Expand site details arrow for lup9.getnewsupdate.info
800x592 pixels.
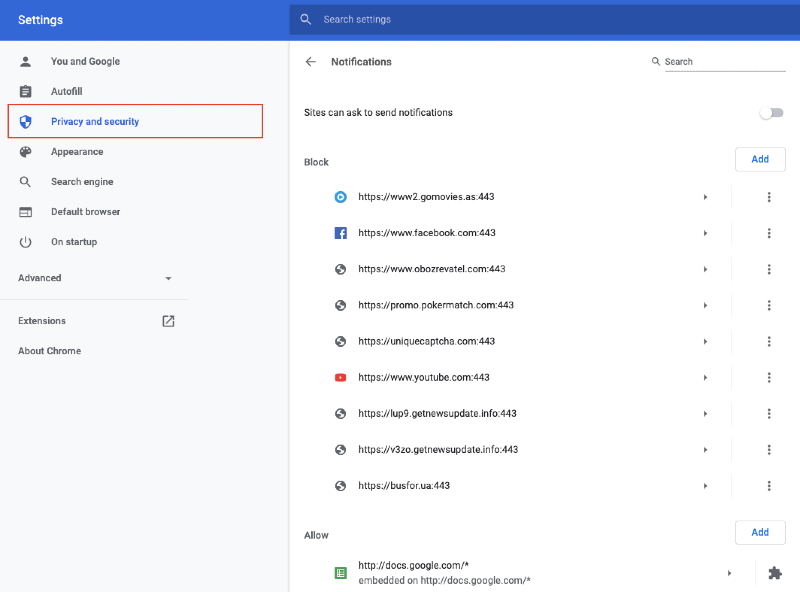pos(705,413)
